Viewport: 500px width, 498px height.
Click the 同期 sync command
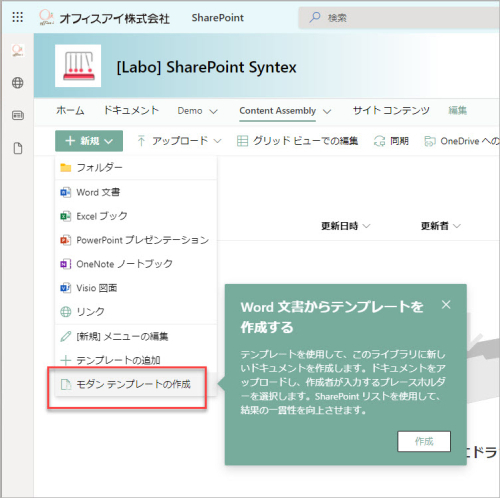pyautogui.click(x=391, y=141)
